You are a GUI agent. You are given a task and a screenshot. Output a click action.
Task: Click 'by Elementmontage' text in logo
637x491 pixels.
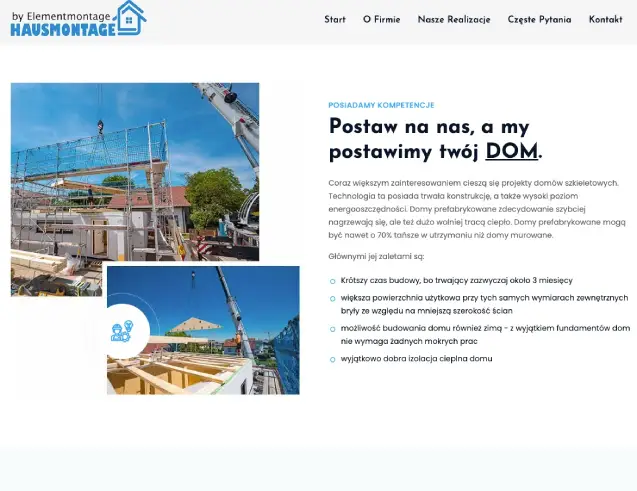pyautogui.click(x=61, y=17)
